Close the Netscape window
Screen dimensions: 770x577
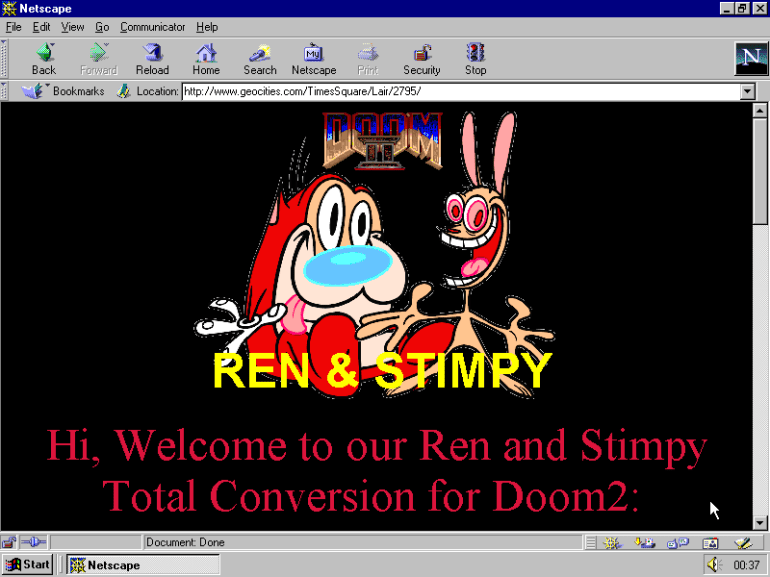tap(759, 8)
